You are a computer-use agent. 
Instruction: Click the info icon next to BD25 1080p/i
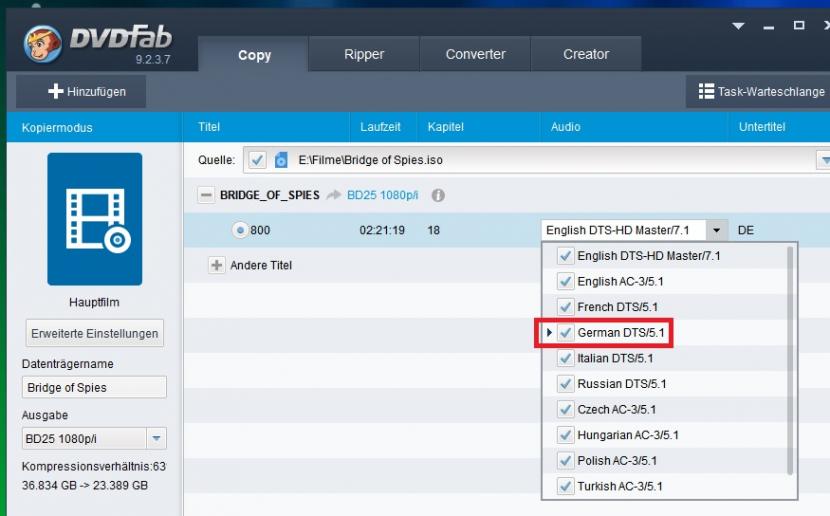tap(438, 195)
